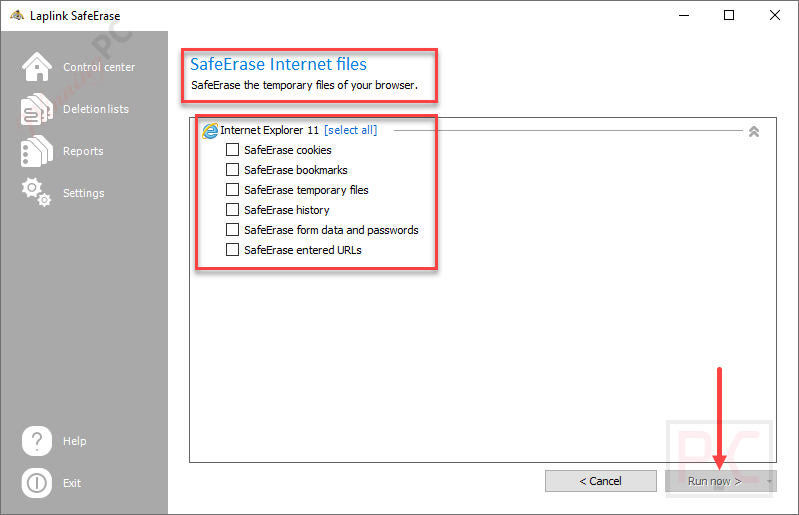The height and width of the screenshot is (515, 799).
Task: Select Help in the sidebar
Action: [74, 441]
